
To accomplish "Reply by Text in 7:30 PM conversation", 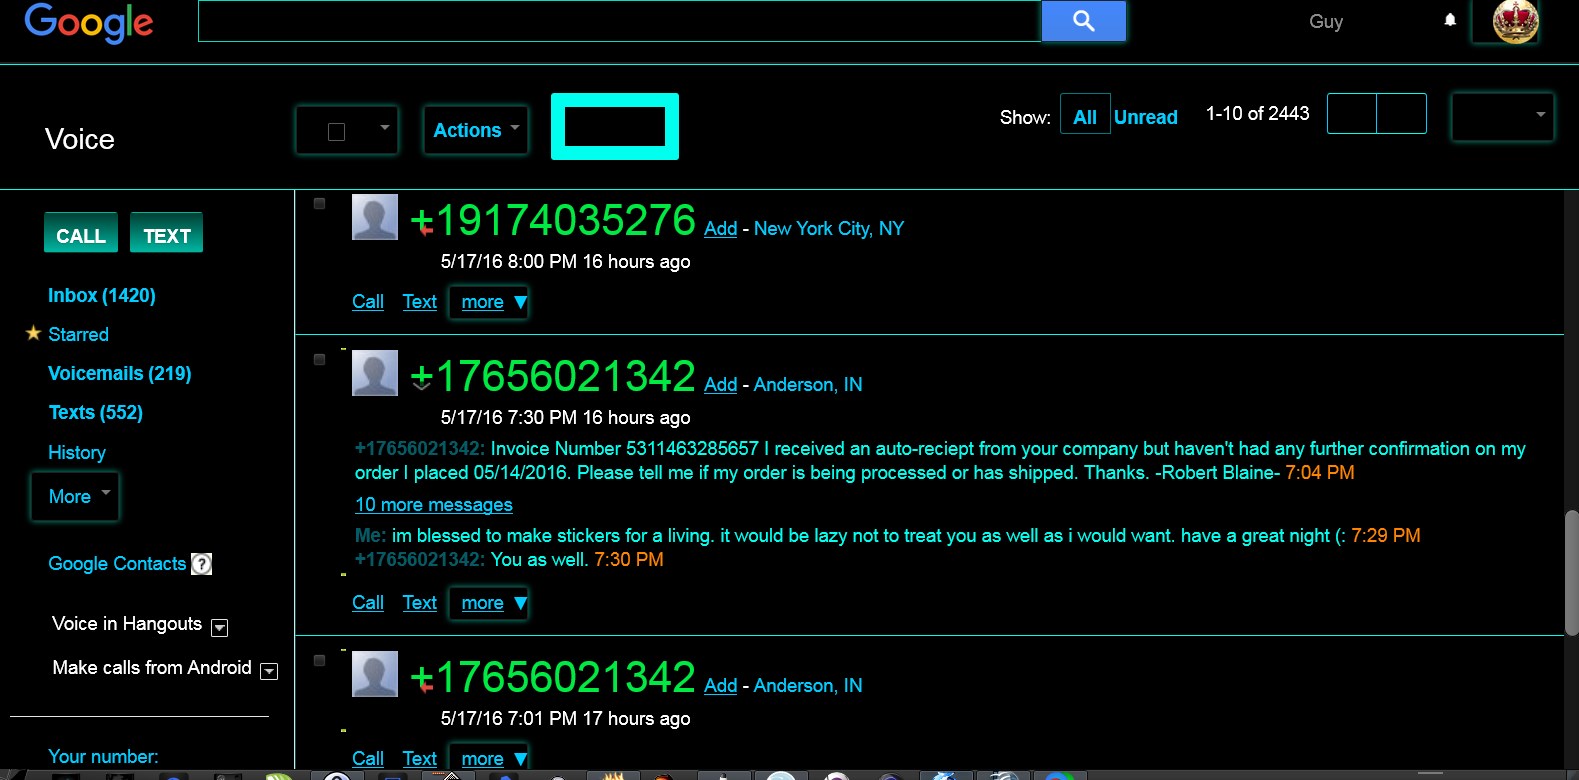I will tap(420, 603).
